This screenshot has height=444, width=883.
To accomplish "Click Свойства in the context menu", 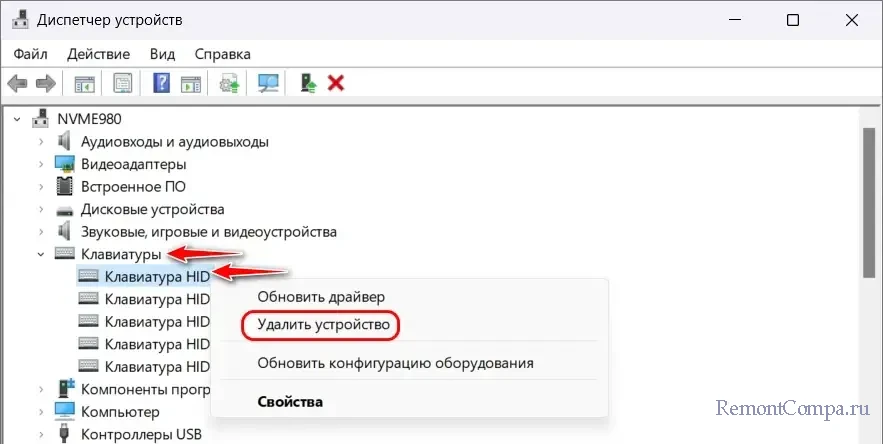I will click(x=290, y=402).
